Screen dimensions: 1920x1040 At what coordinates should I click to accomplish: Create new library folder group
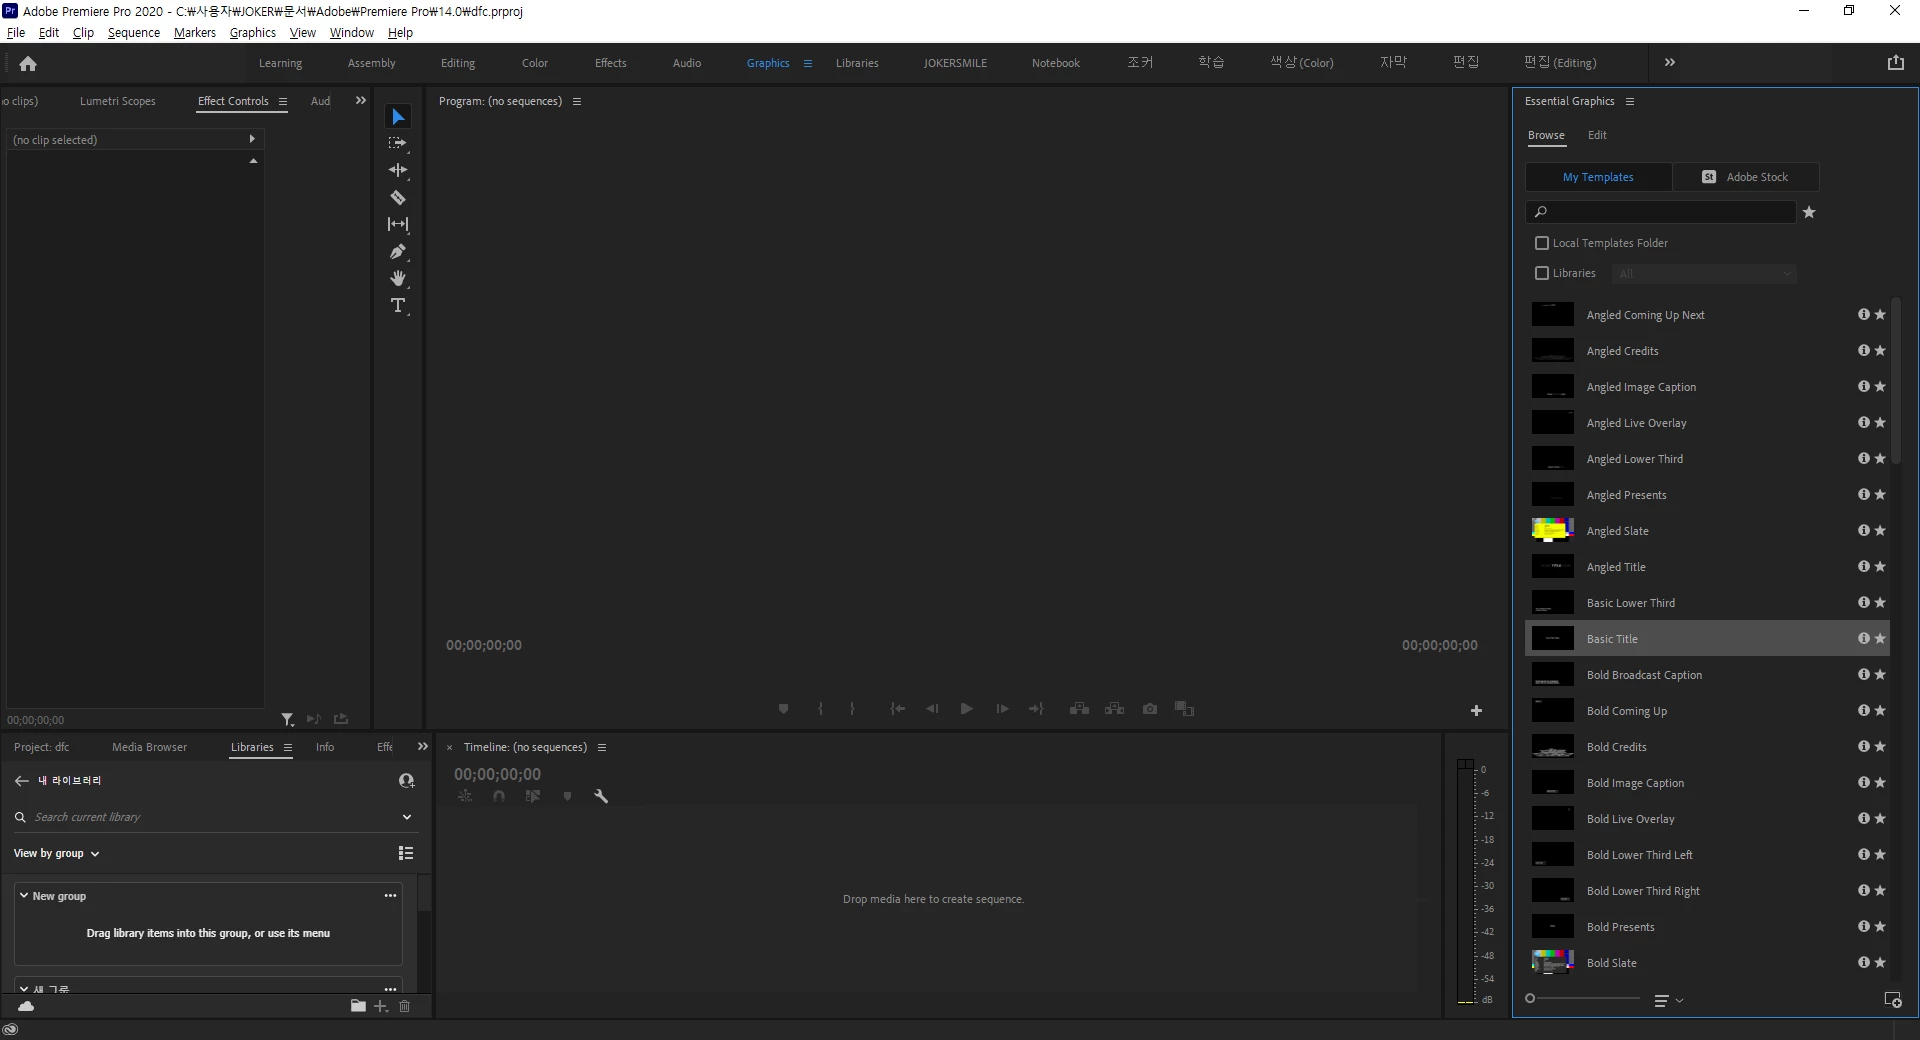[358, 1006]
